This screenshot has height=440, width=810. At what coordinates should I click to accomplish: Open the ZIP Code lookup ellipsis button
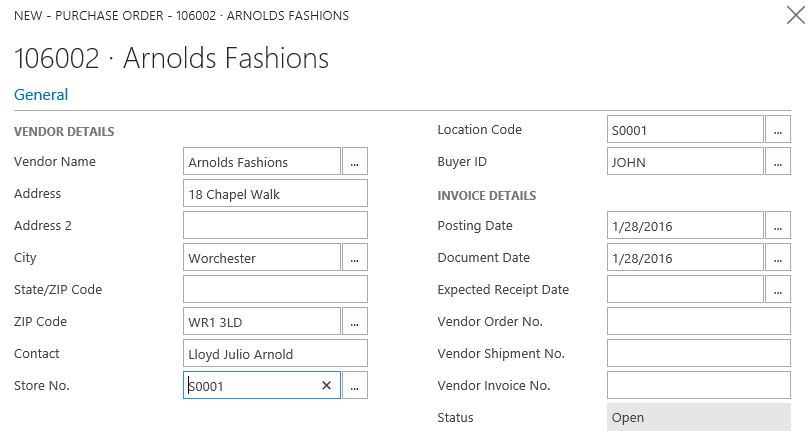355,321
